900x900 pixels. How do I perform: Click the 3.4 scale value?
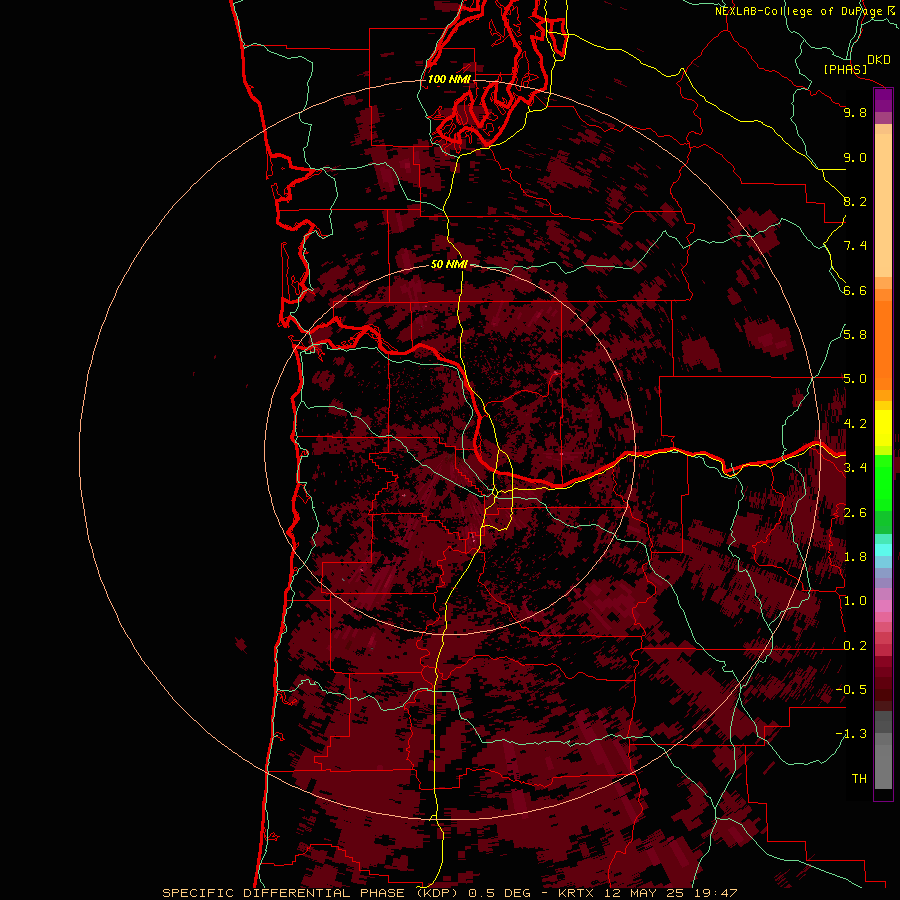855,468
